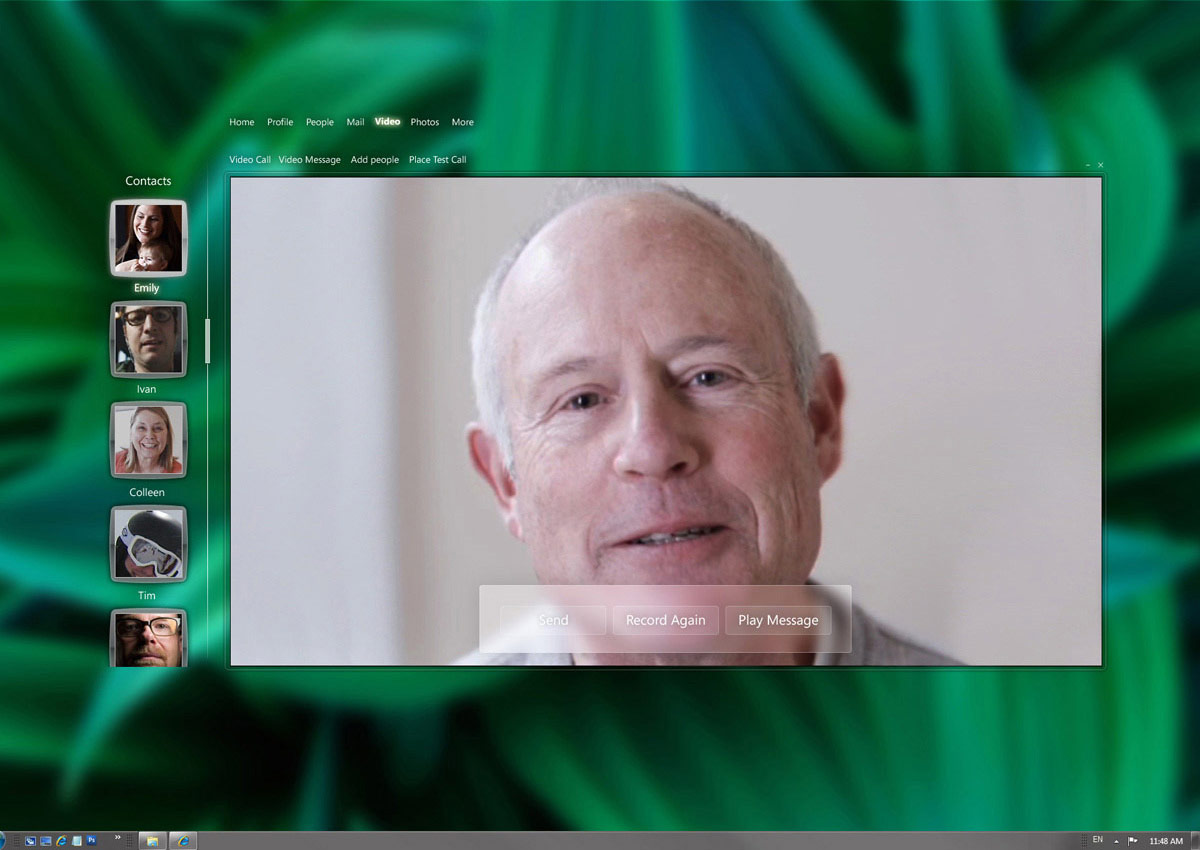Minimize the video window

point(1088,165)
